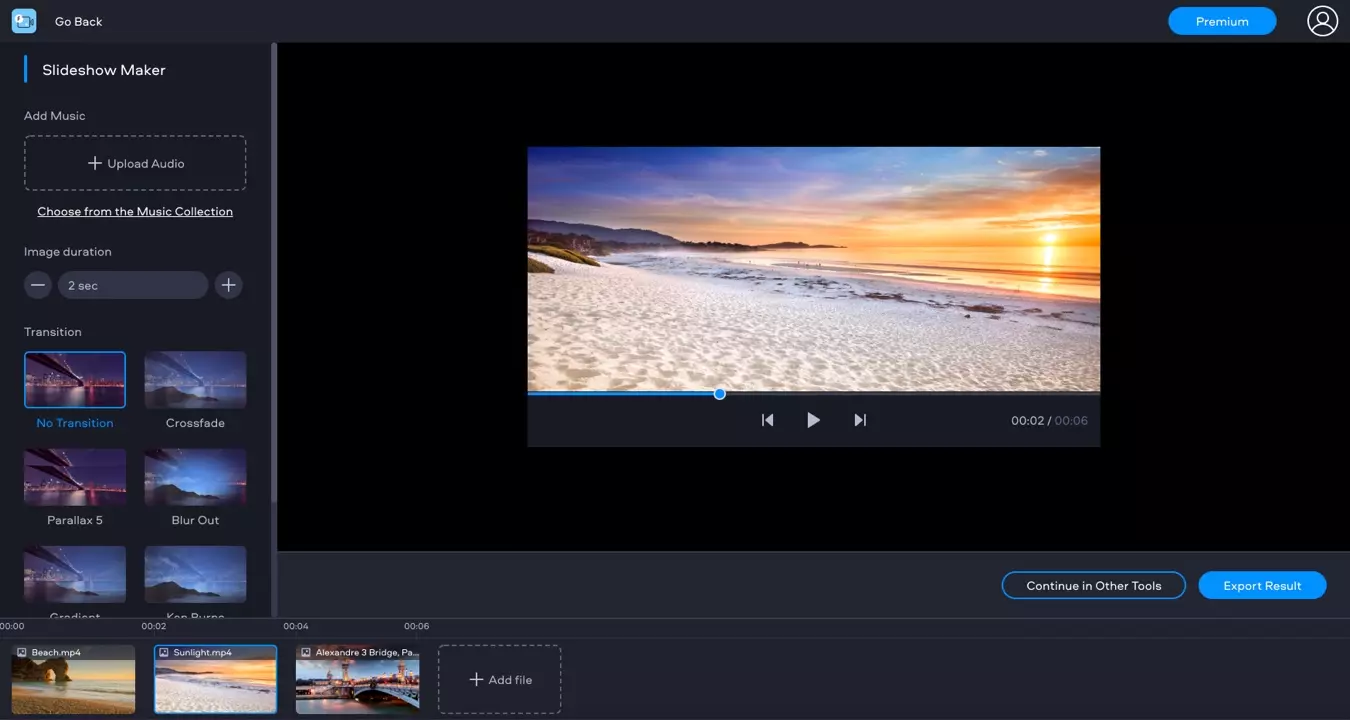Image resolution: width=1350 pixels, height=720 pixels.
Task: Click the app logo icon
Action: point(24,21)
